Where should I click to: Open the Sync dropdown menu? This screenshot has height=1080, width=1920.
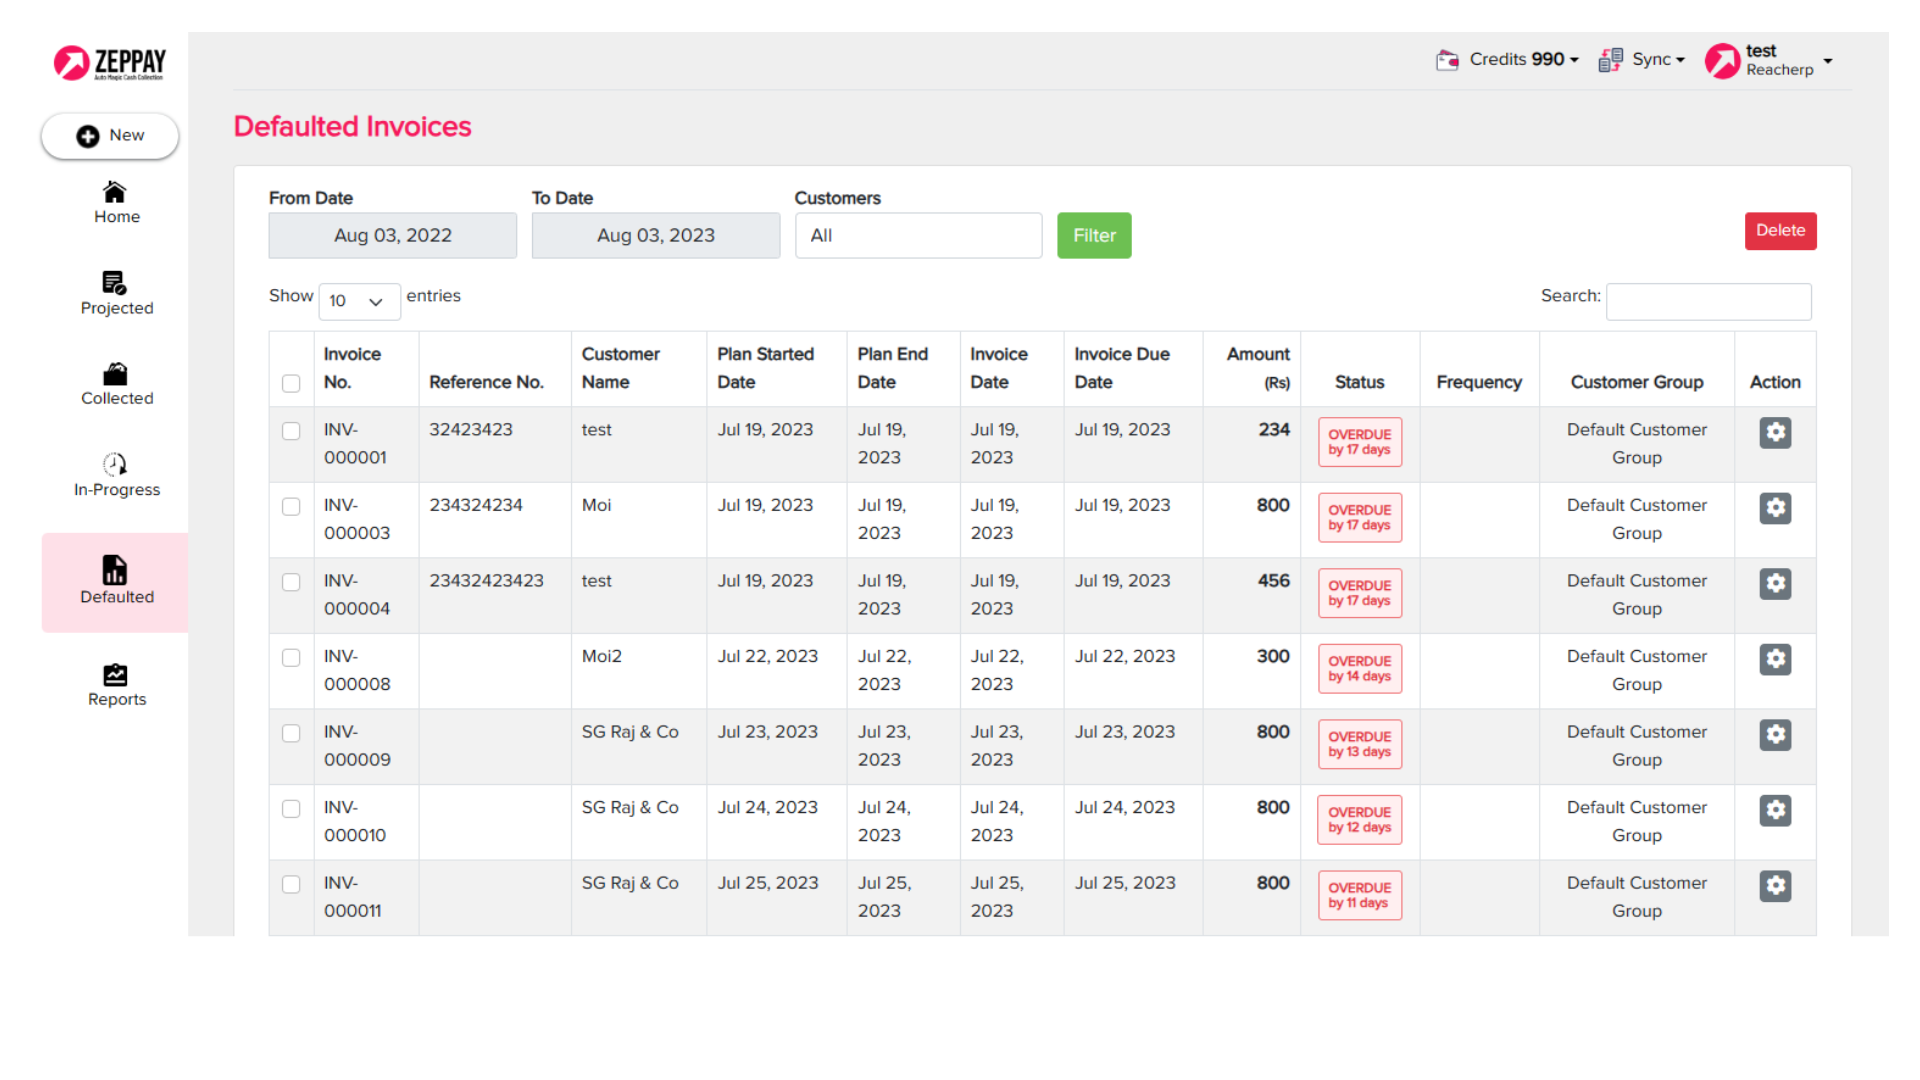1643,60
